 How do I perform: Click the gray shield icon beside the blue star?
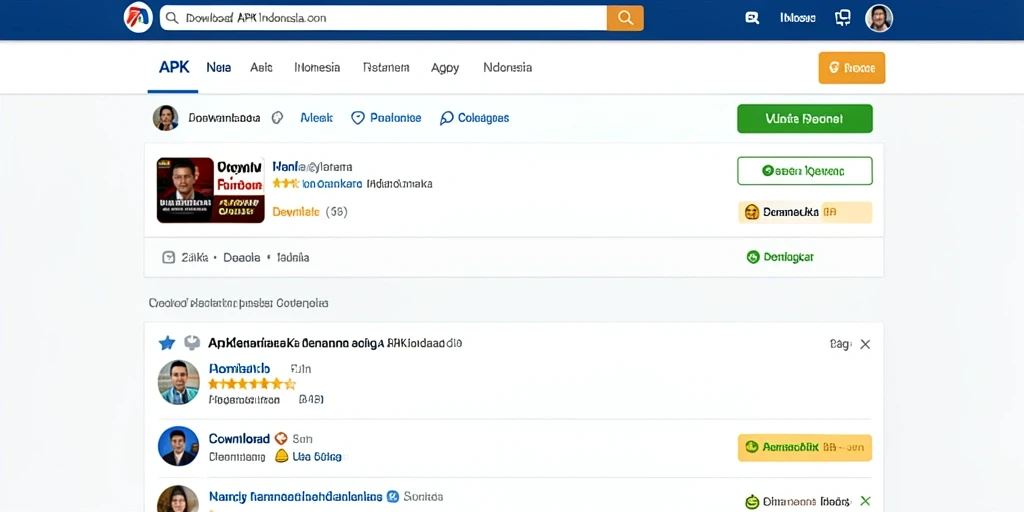tap(192, 343)
